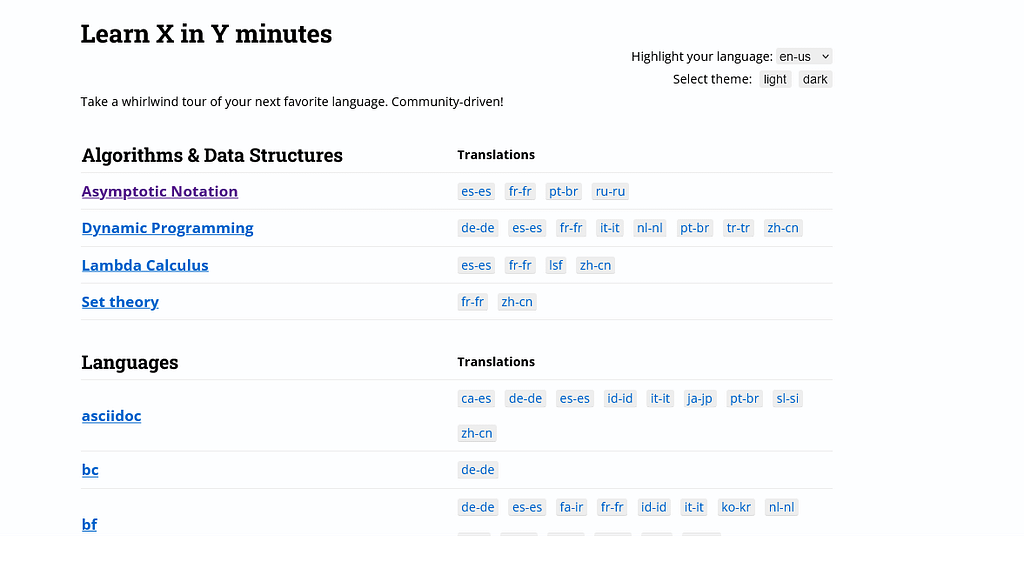Viewport: 1024px width, 575px height.
Task: Select fa-ir translation for bf
Action: pyautogui.click(x=571, y=507)
